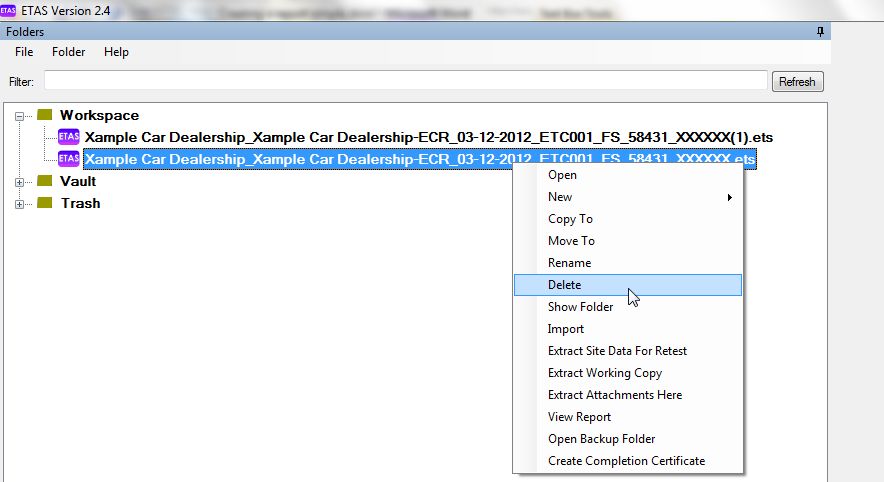Focus the Filter input field

(x=406, y=80)
